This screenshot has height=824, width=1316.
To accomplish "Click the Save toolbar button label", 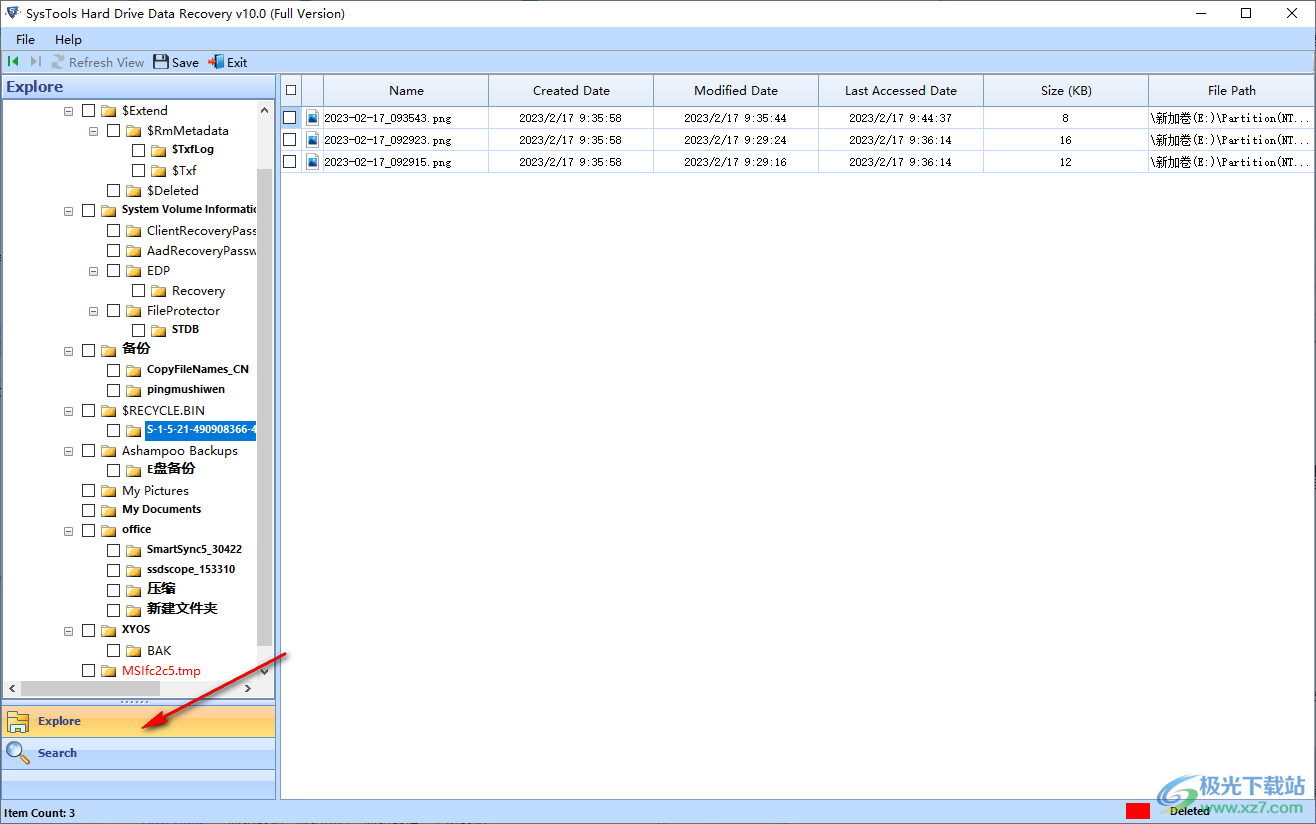I will click(185, 62).
